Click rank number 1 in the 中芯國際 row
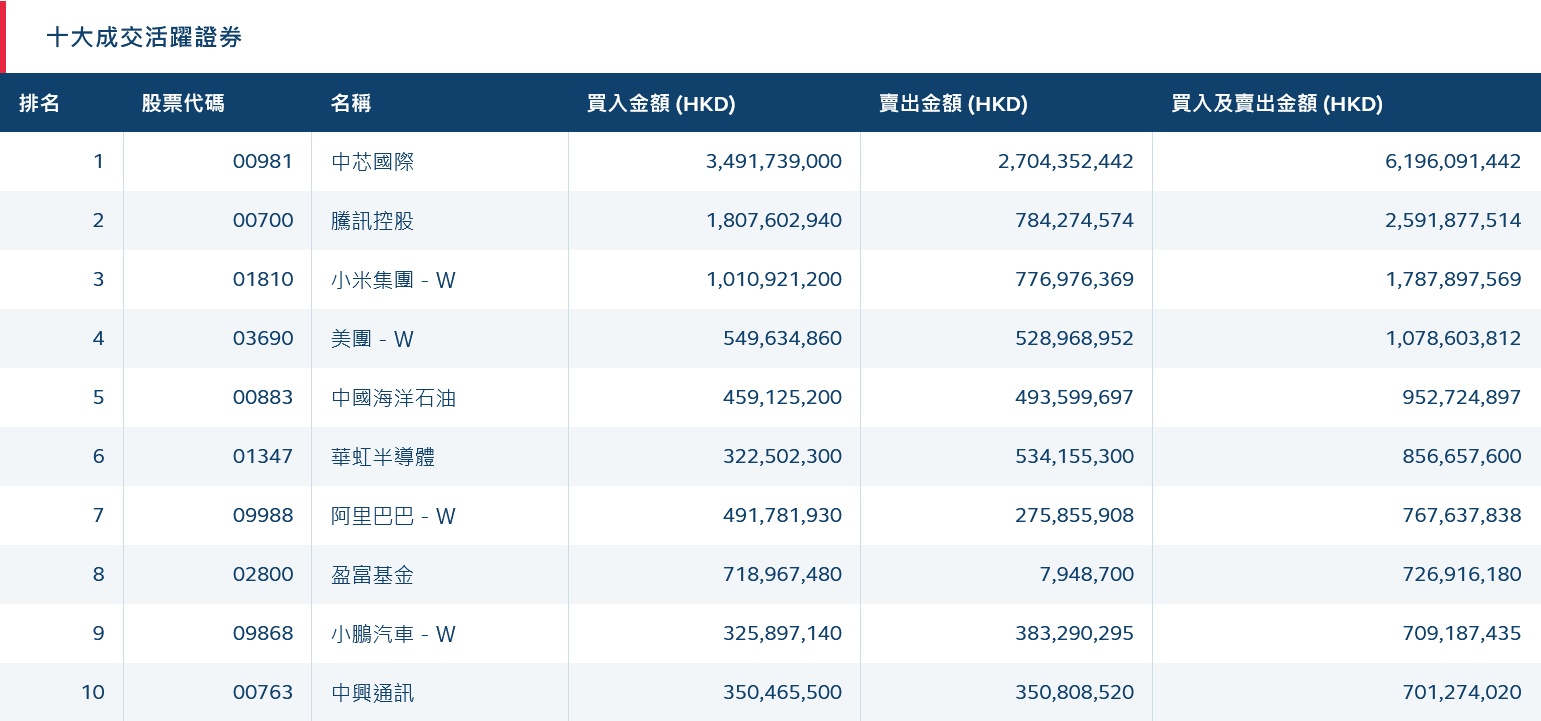This screenshot has width=1541, height=721. (x=98, y=161)
